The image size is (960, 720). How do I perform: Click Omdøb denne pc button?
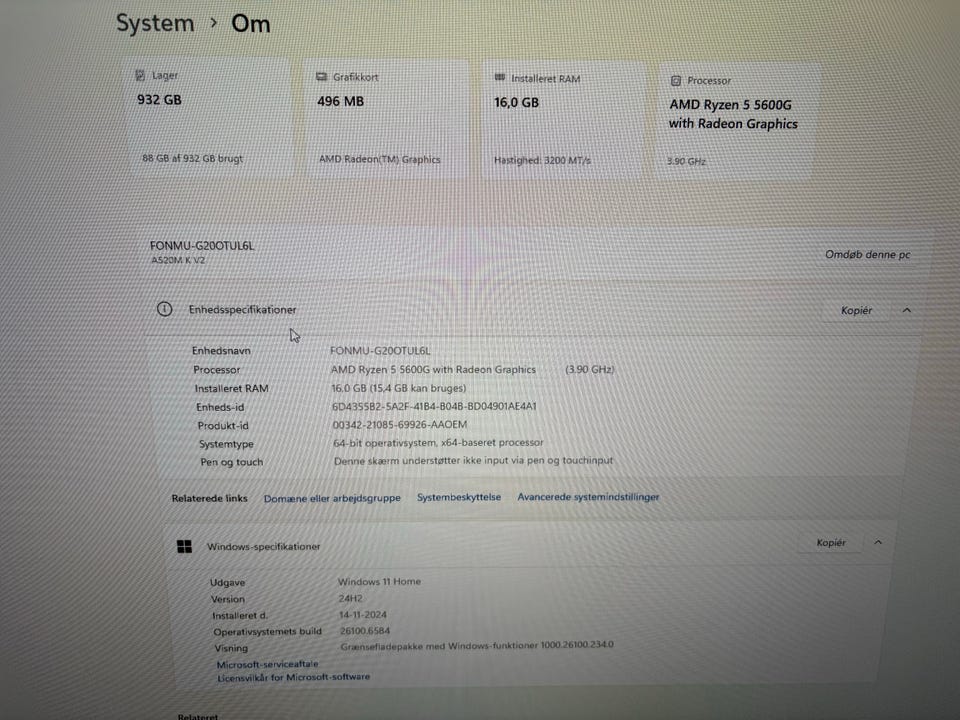[x=868, y=255]
